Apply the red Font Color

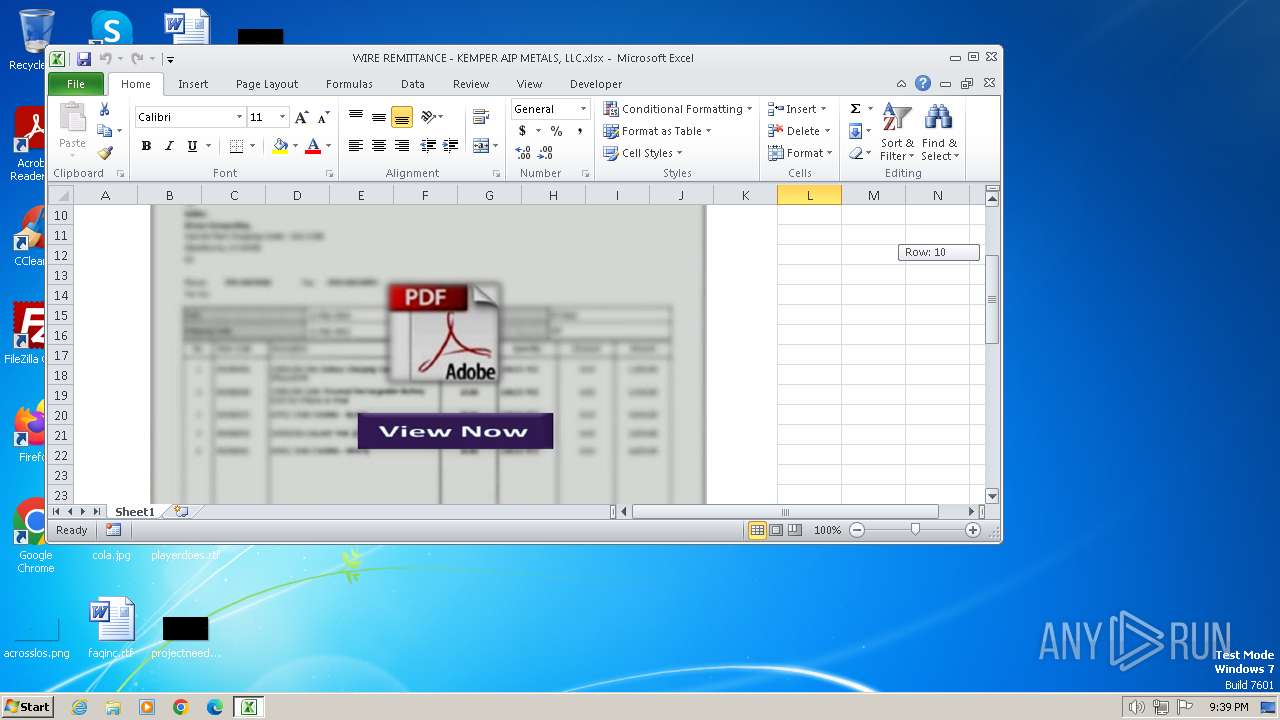(x=313, y=146)
